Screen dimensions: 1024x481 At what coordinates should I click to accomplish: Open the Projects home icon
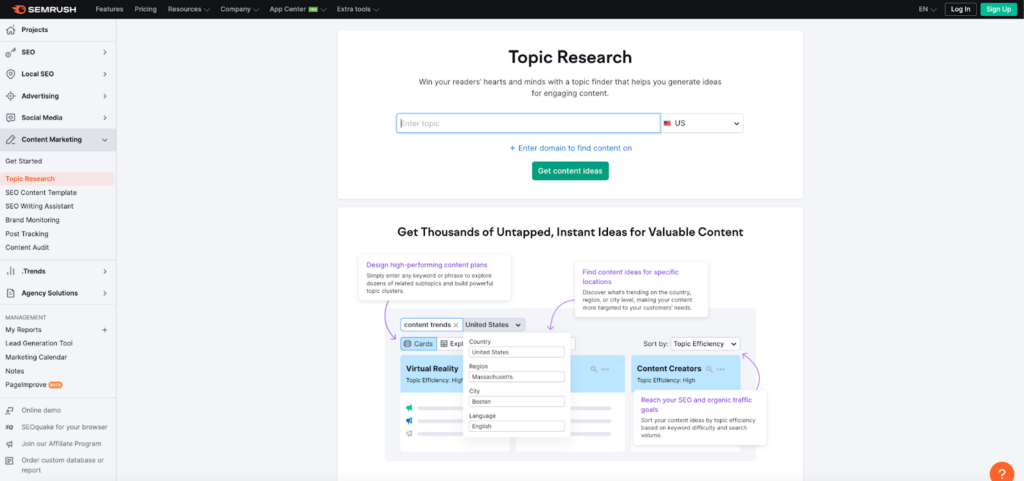pyautogui.click(x=10, y=30)
